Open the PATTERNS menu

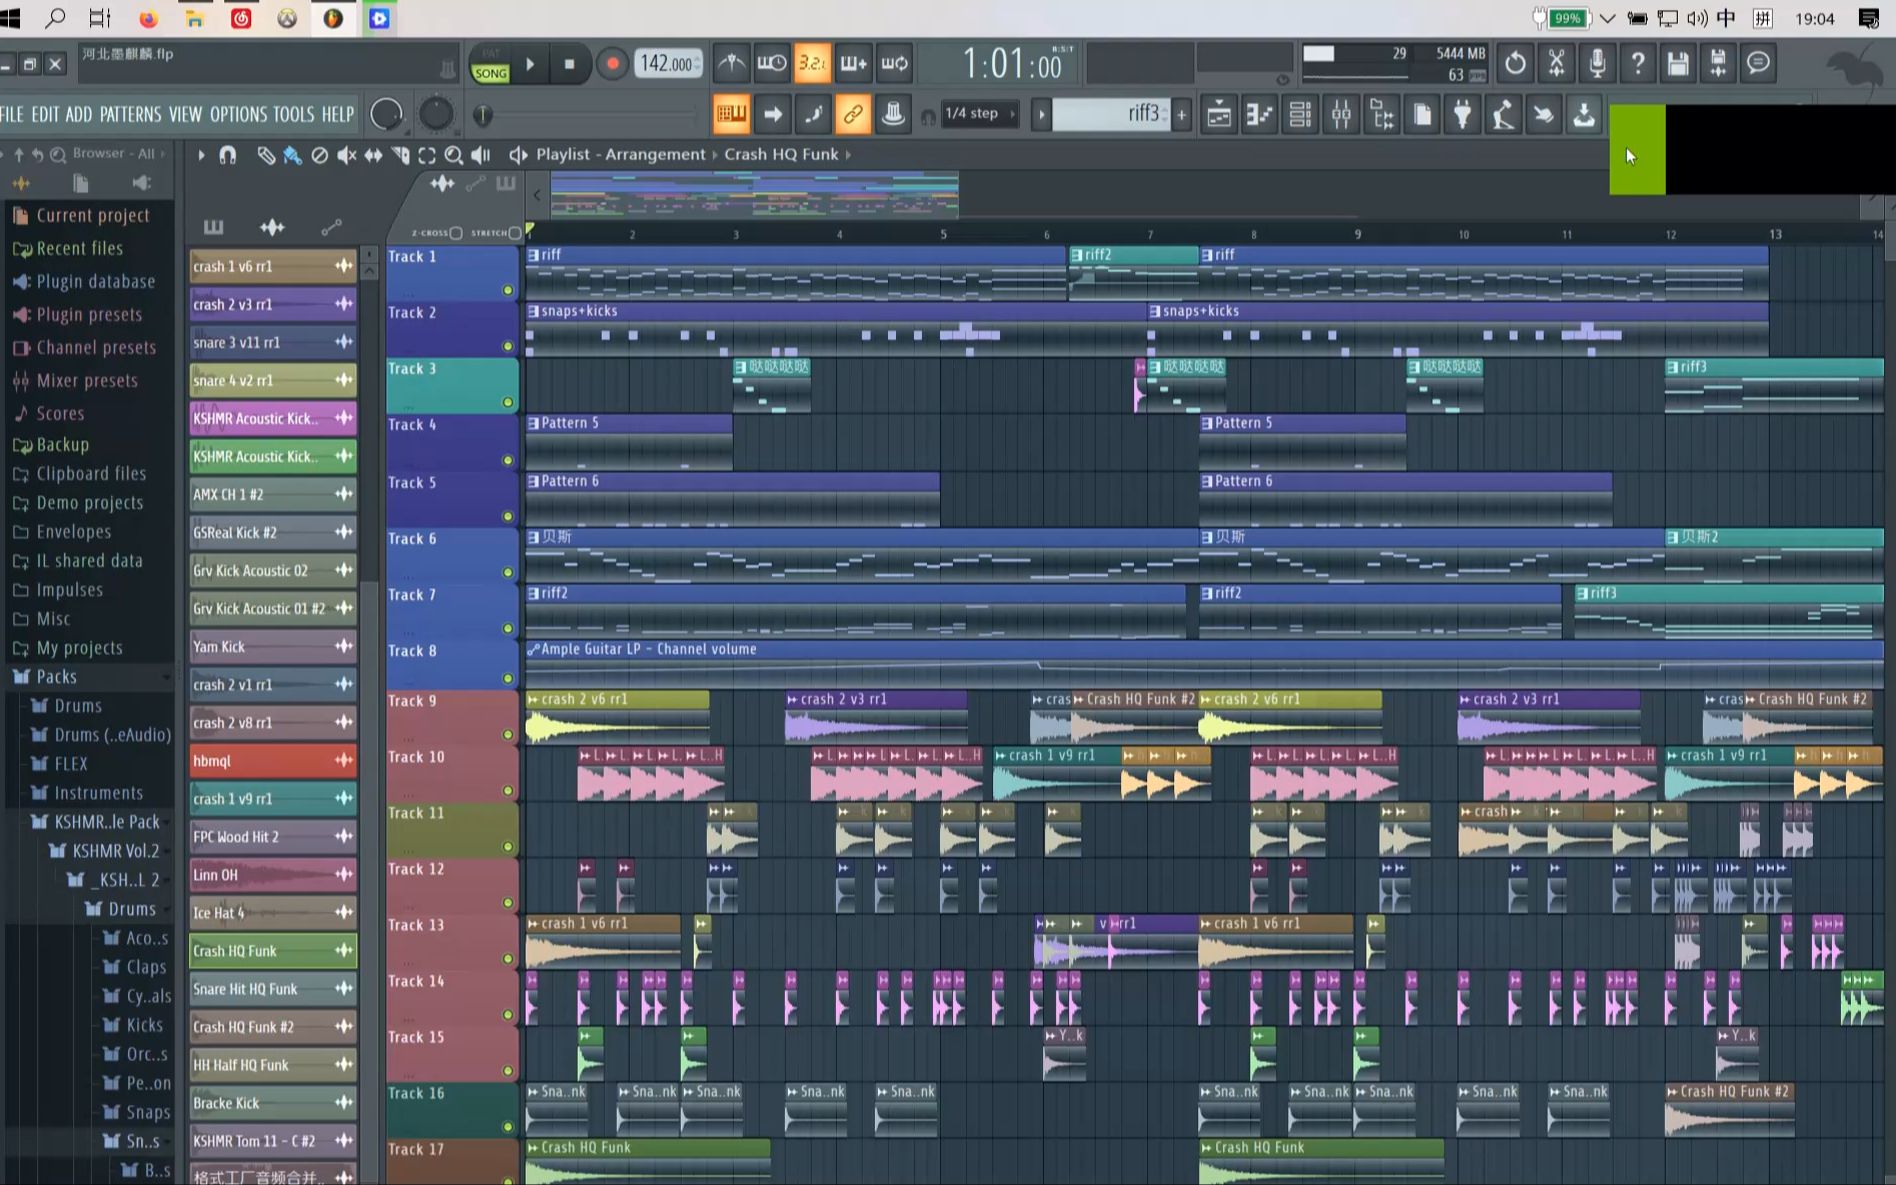click(130, 114)
